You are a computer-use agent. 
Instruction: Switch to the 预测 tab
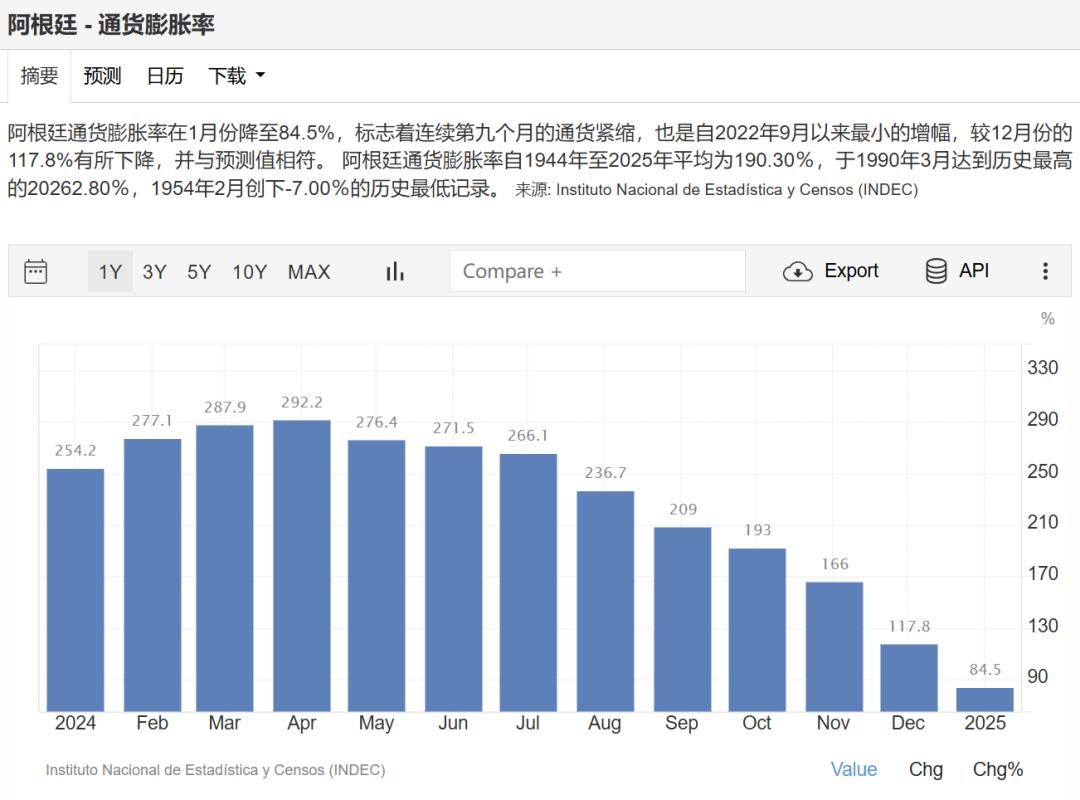pyautogui.click(x=102, y=76)
